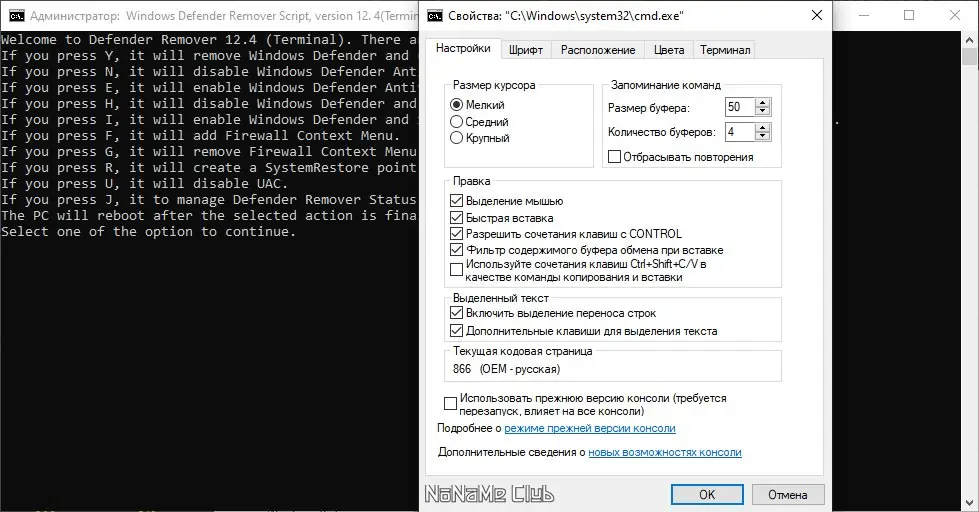Click cmd icon in Defender Remover window title
The width and height of the screenshot is (979, 512).
(17, 16)
